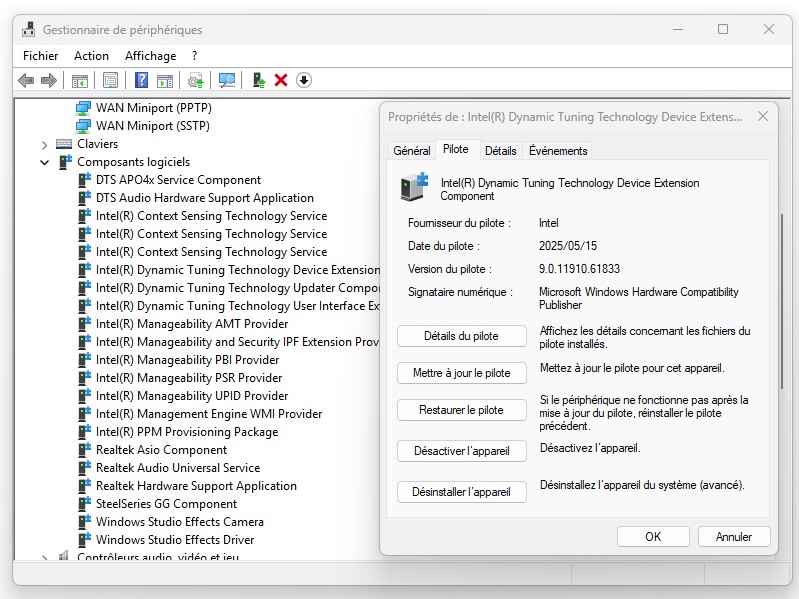
Task: Click the red X Uninstall device icon
Action: (x=281, y=80)
